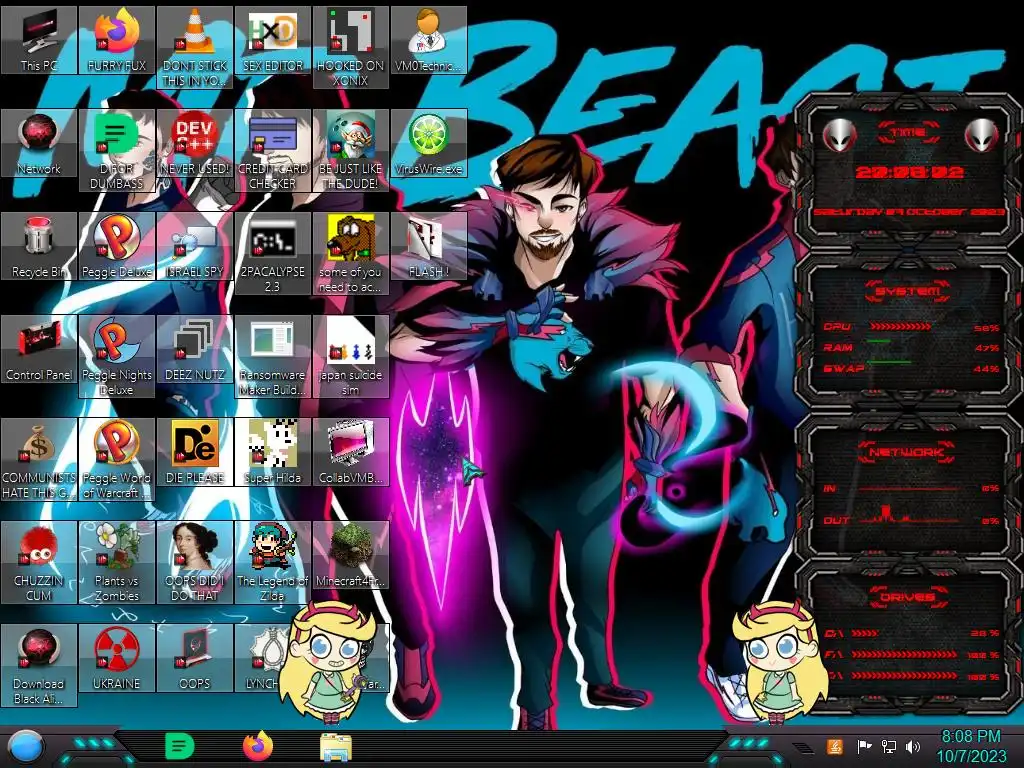Open the green document app on the taskbar
The height and width of the screenshot is (768, 1024).
[x=179, y=746]
